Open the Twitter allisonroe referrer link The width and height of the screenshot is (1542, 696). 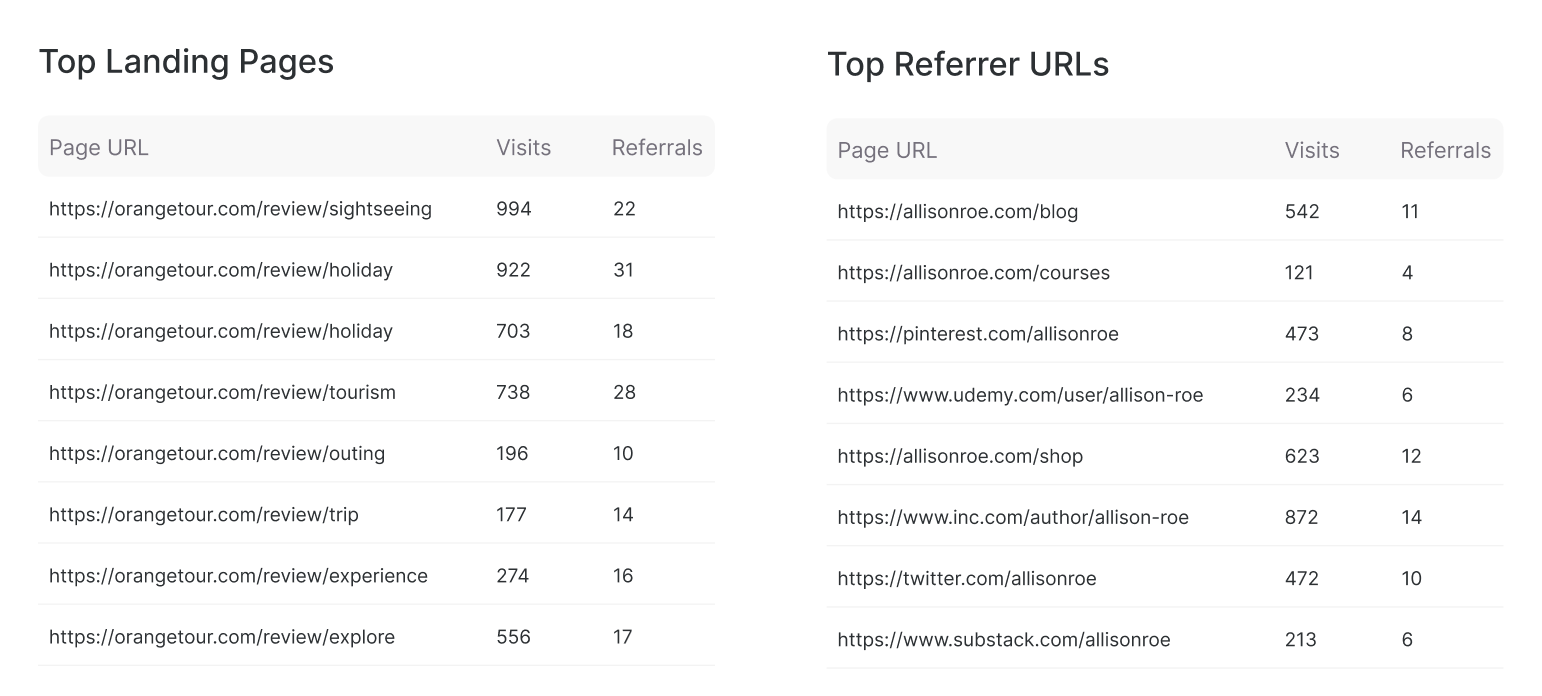click(x=967, y=578)
